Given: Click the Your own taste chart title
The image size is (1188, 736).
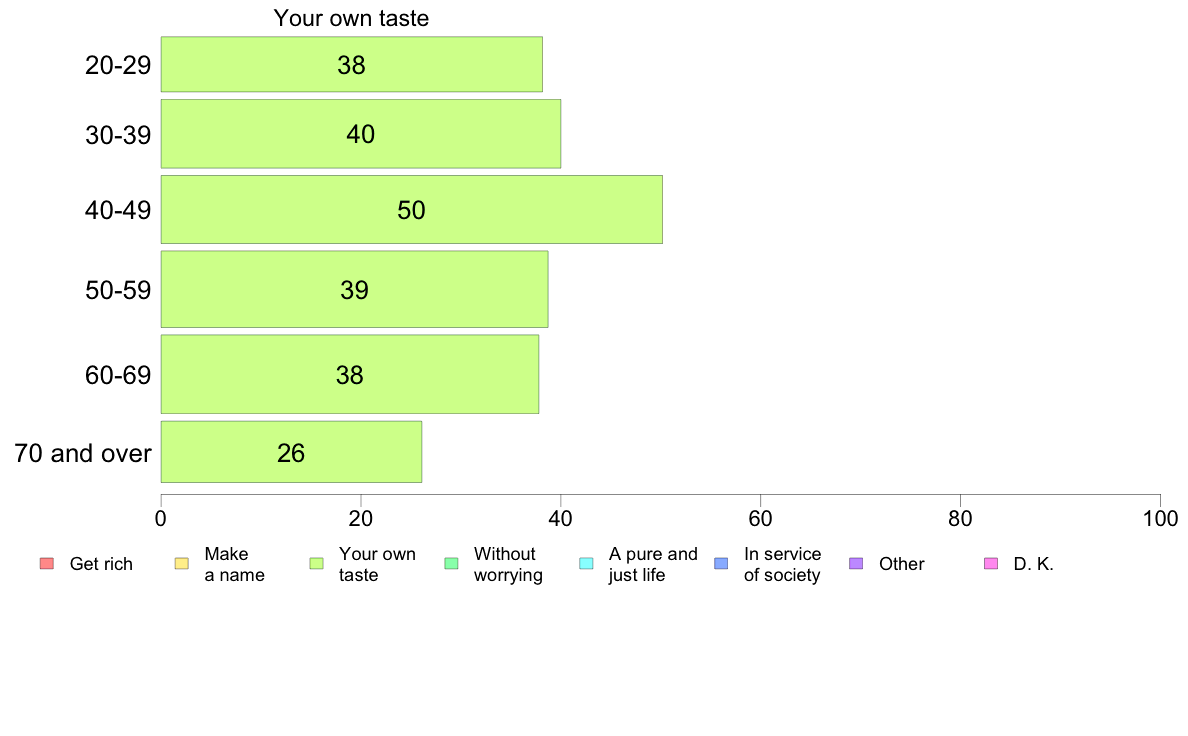Looking at the screenshot, I should click(x=352, y=17).
